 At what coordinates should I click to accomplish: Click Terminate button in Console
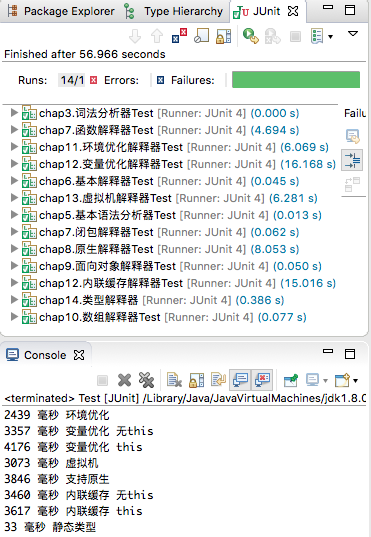(x=102, y=380)
